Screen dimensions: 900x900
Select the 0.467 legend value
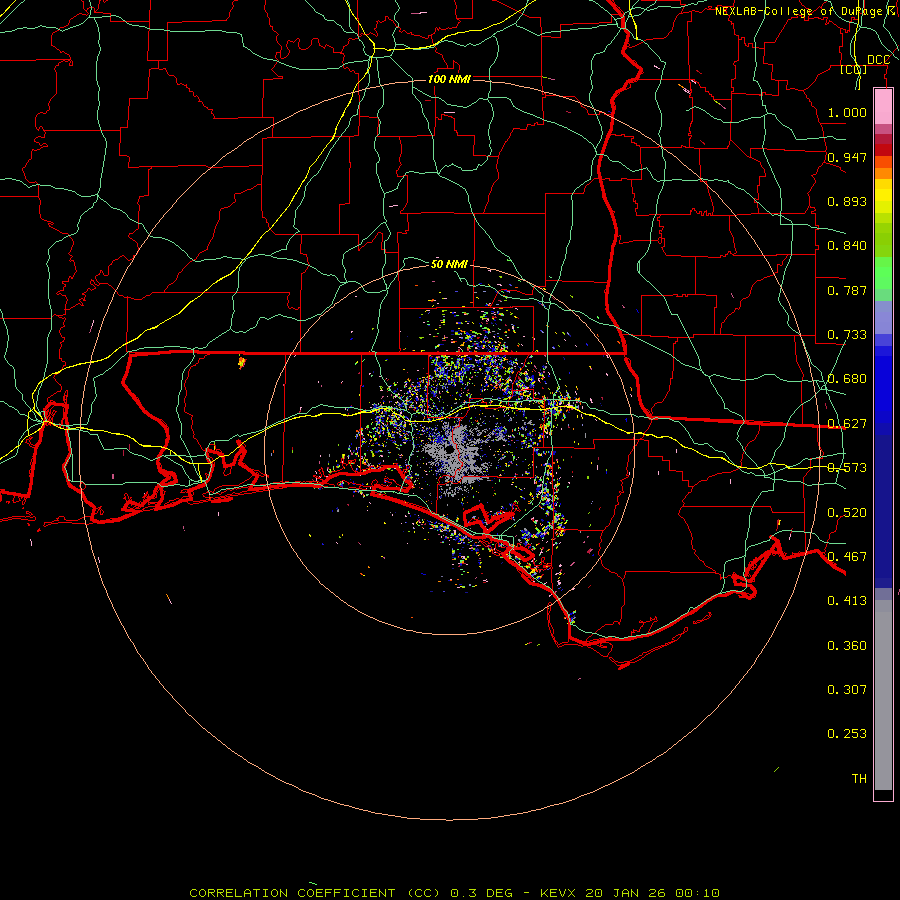click(847, 557)
